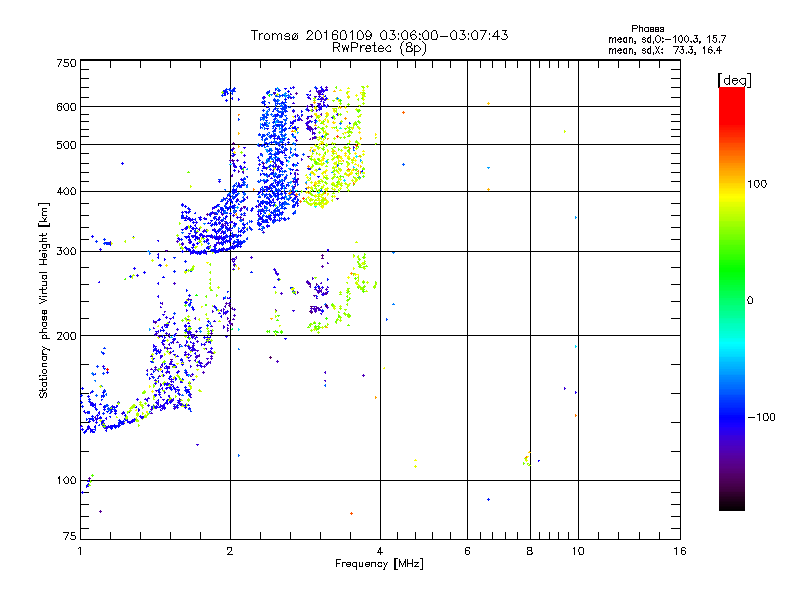Click the yellow-green point cluster near 8 MHz

(x=527, y=460)
